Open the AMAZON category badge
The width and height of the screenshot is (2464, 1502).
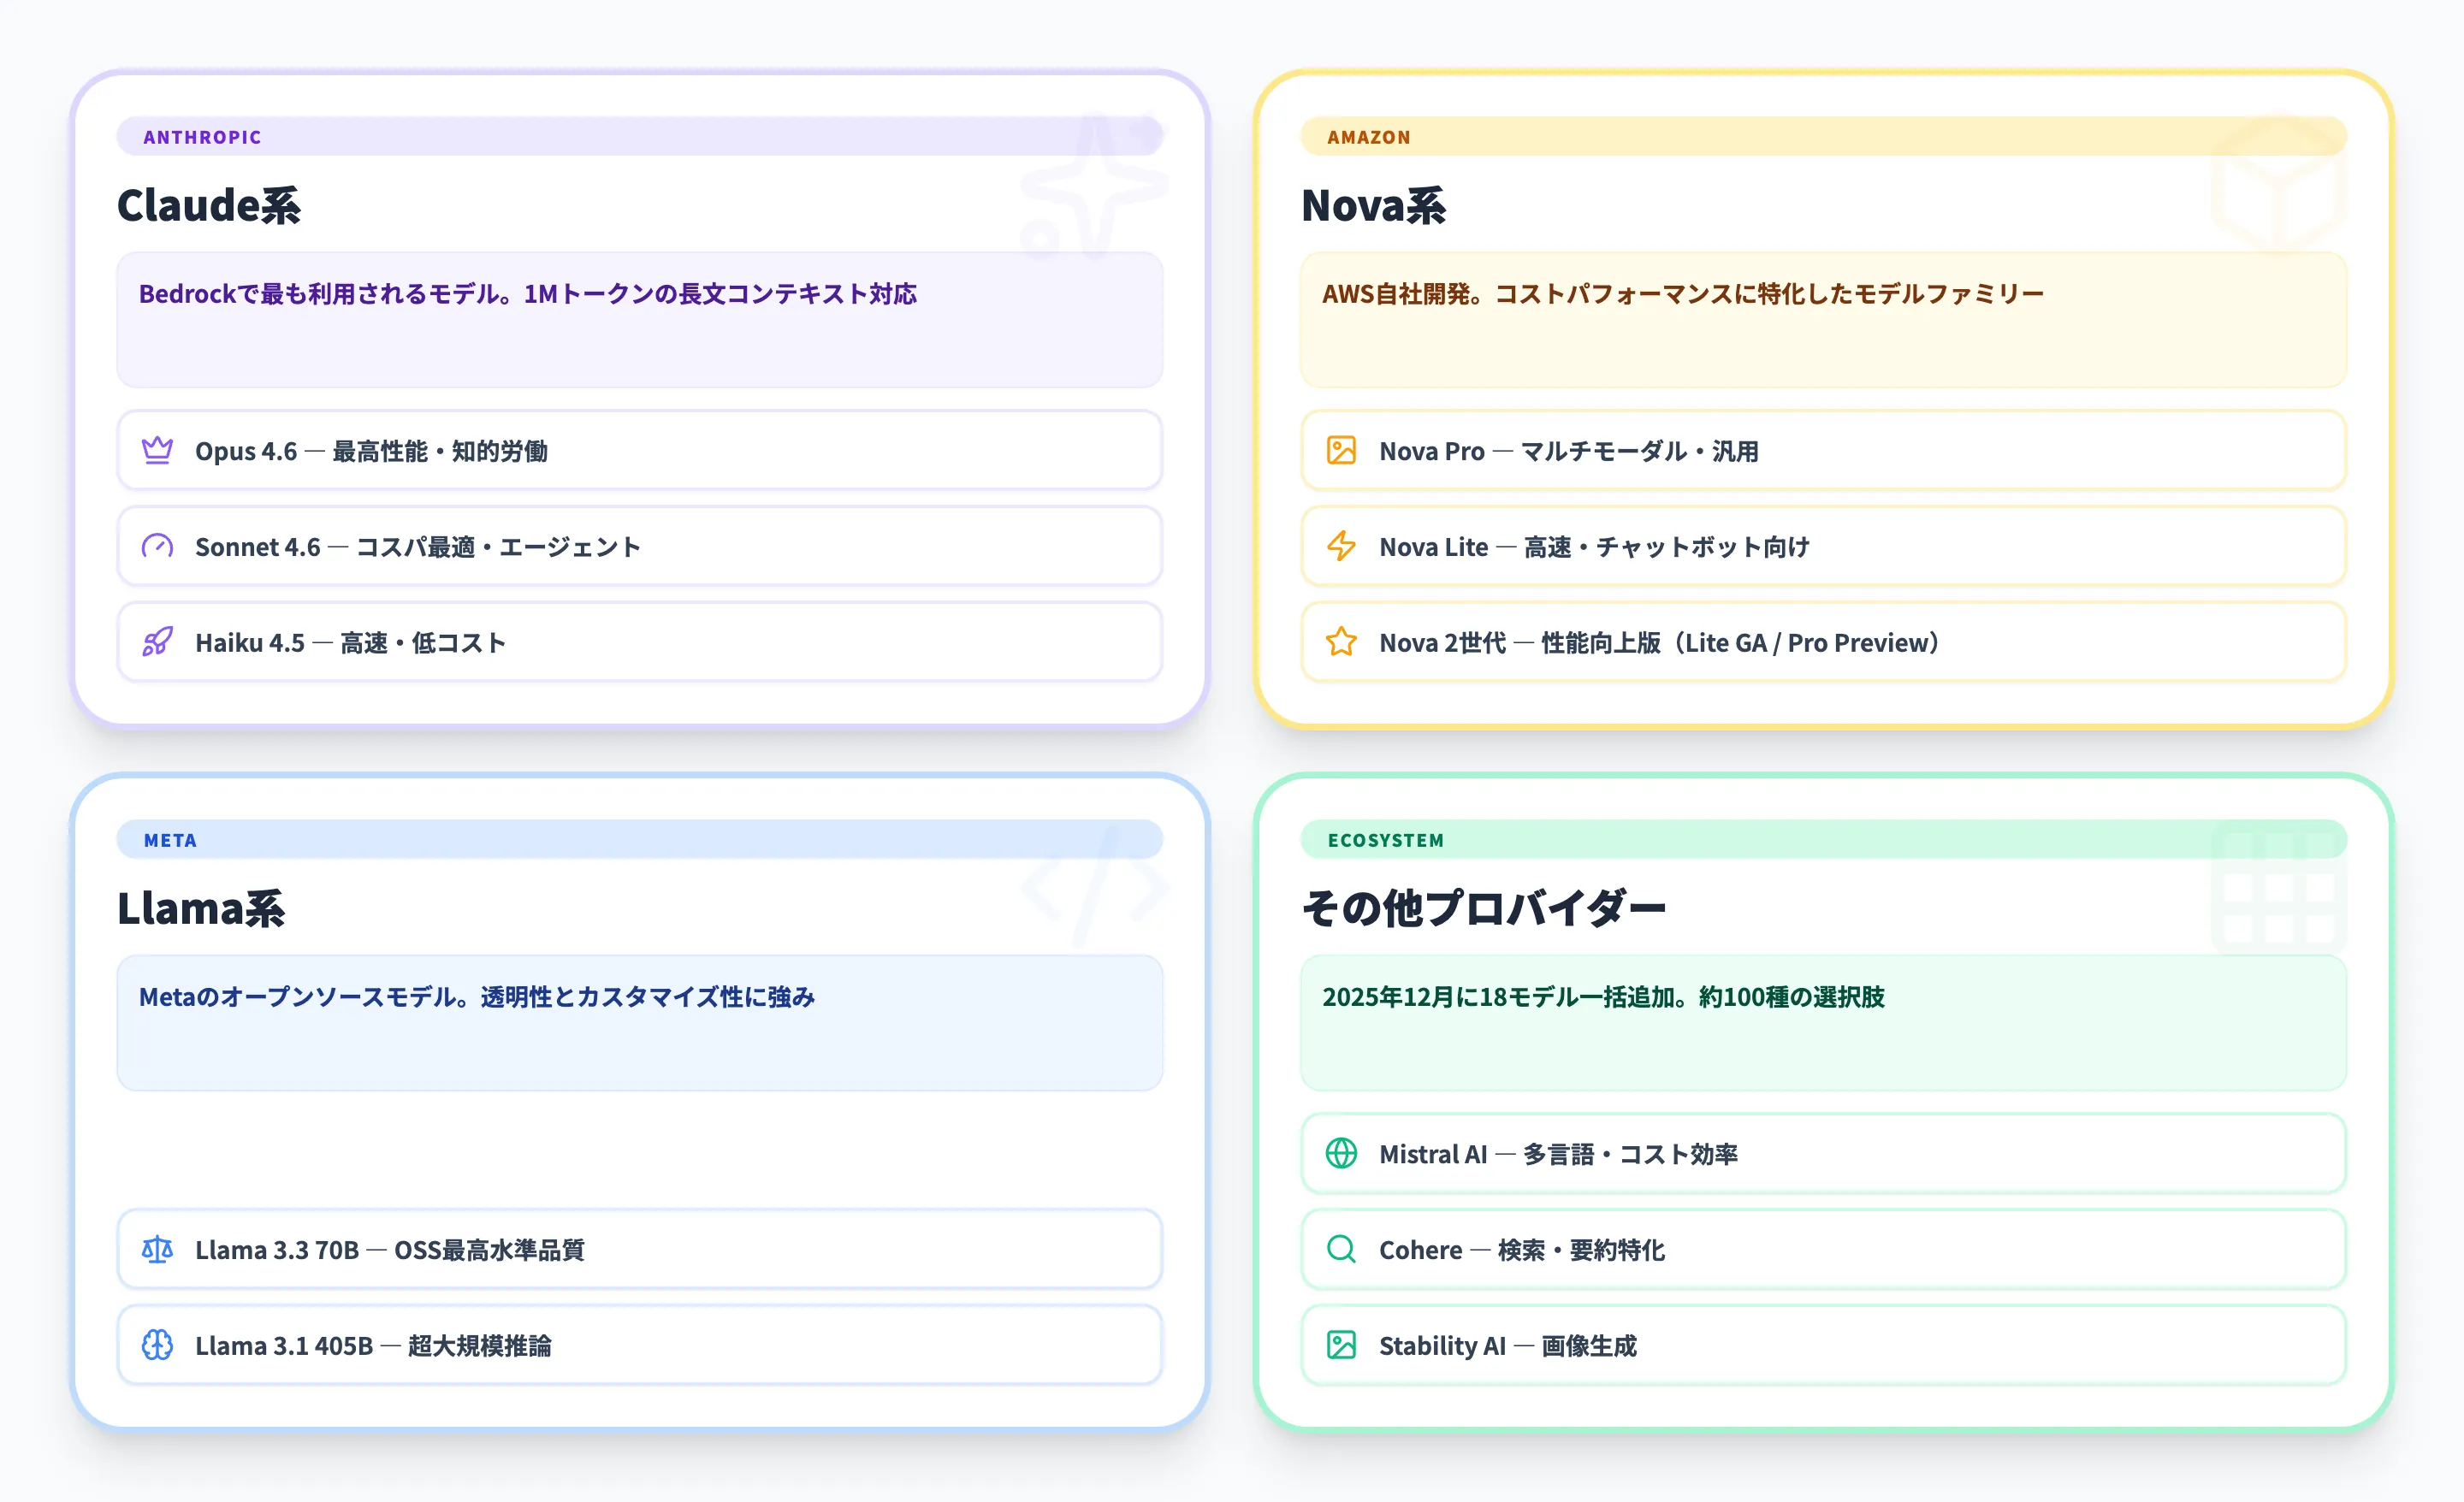click(1369, 137)
